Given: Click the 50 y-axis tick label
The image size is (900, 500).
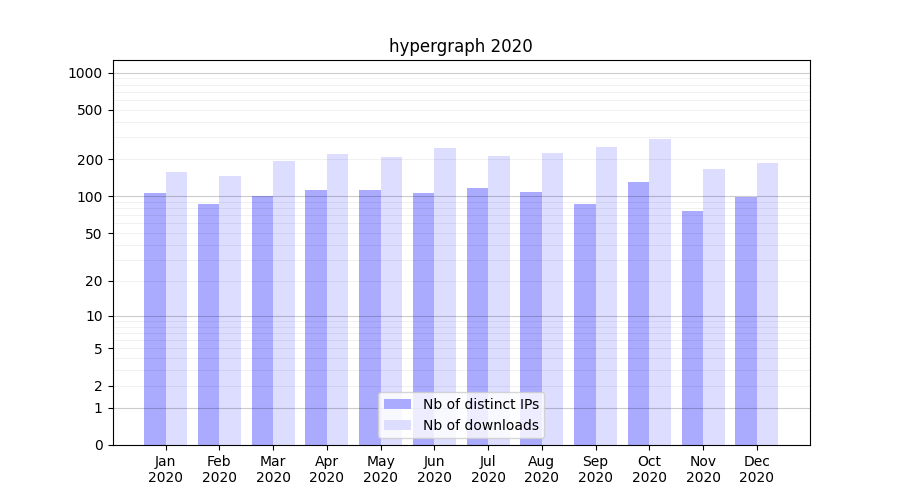Looking at the screenshot, I should click(x=93, y=234).
